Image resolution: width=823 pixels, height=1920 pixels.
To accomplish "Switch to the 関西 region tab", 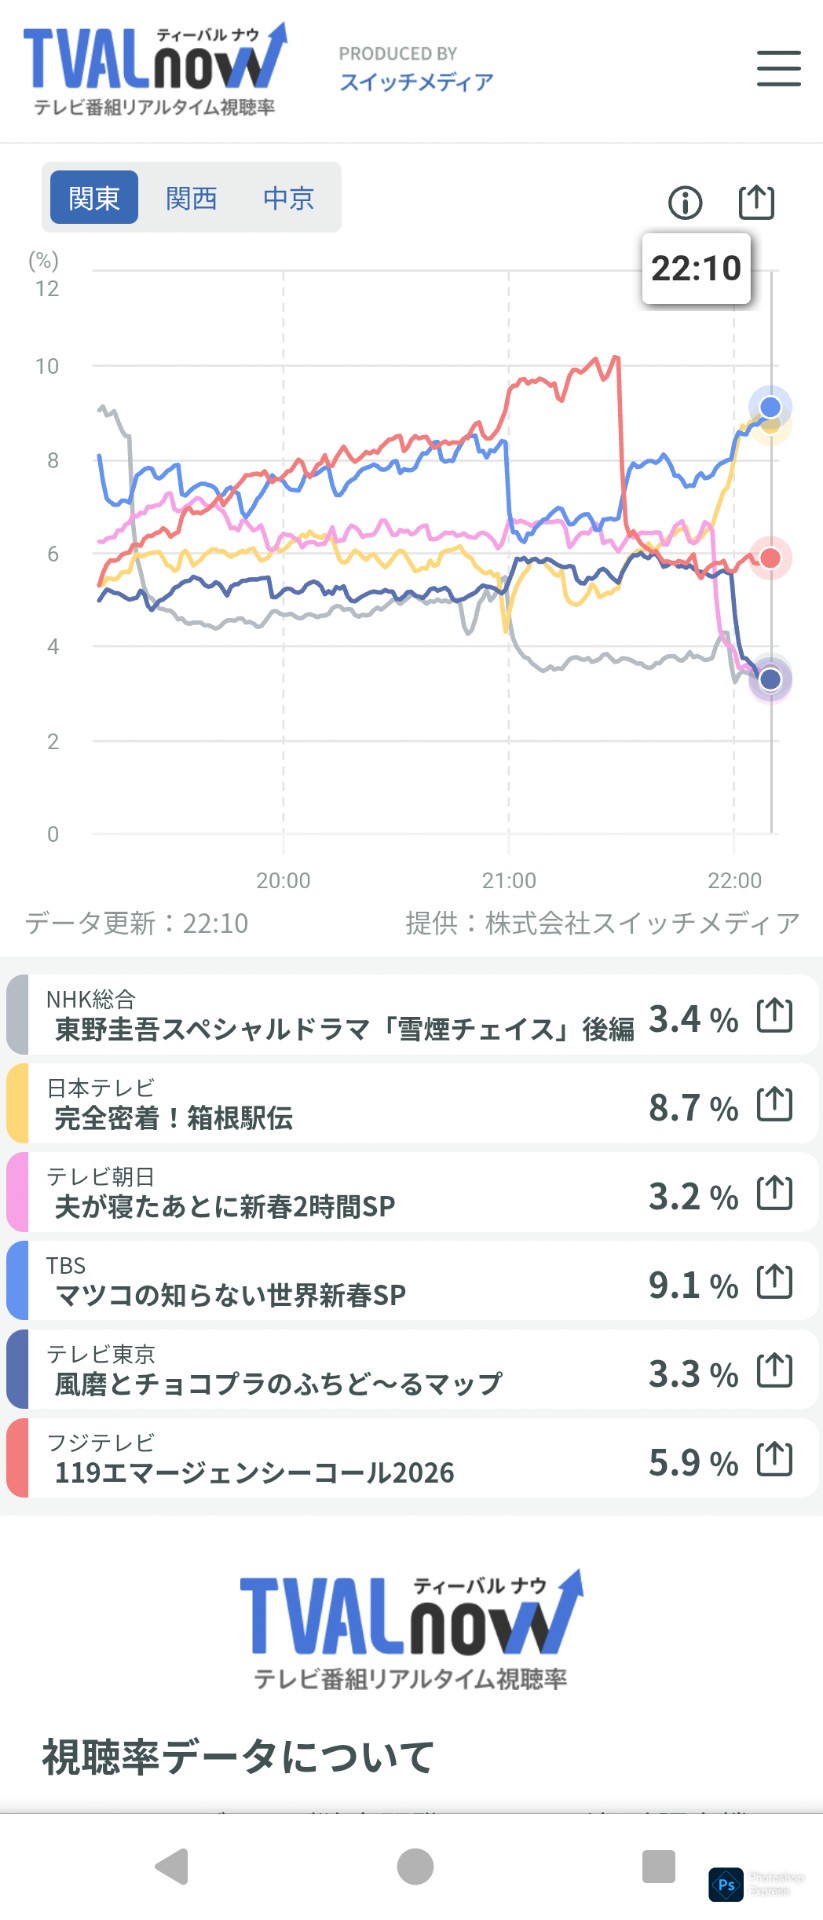I will click(x=191, y=198).
